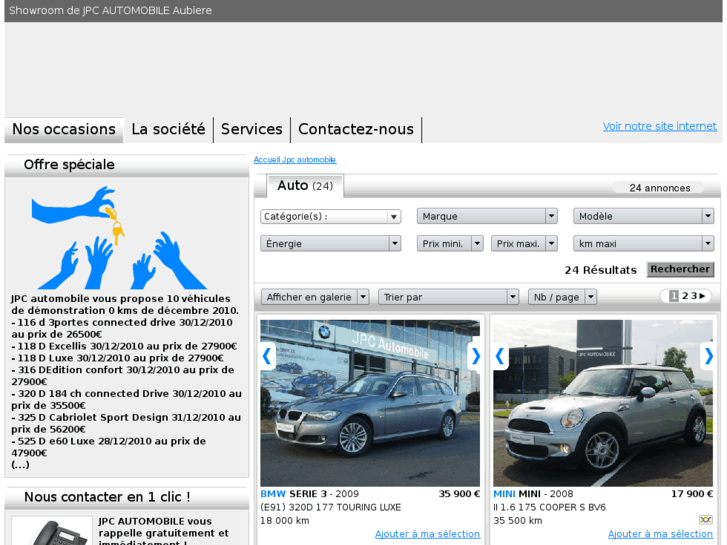Click the 24 Résultats label

click(x=600, y=270)
